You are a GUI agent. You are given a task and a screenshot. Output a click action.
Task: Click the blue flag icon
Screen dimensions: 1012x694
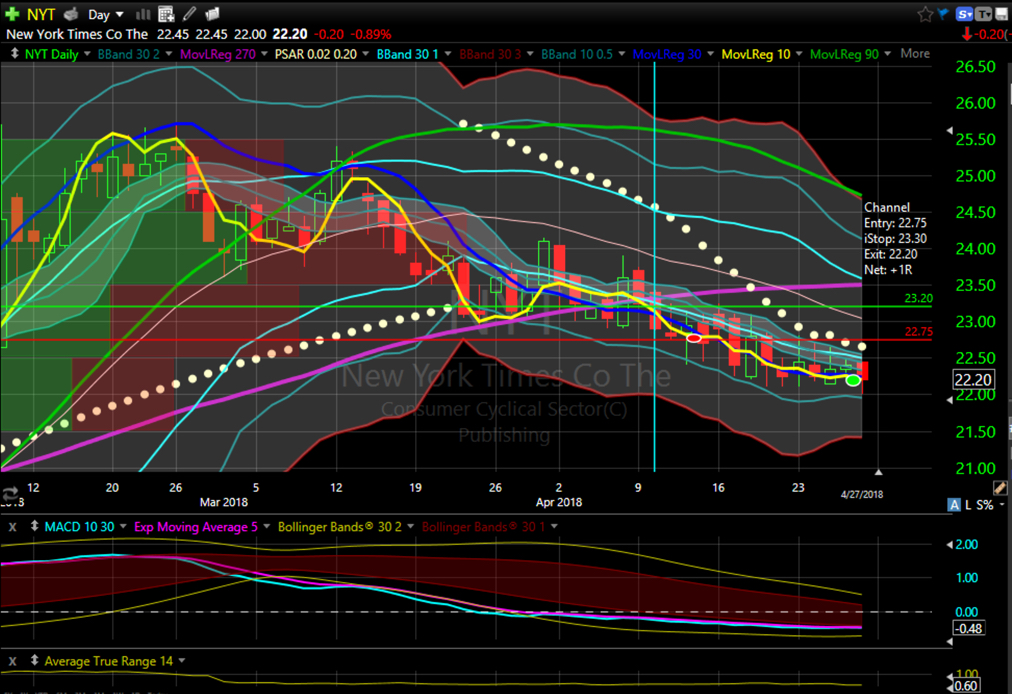click(943, 14)
